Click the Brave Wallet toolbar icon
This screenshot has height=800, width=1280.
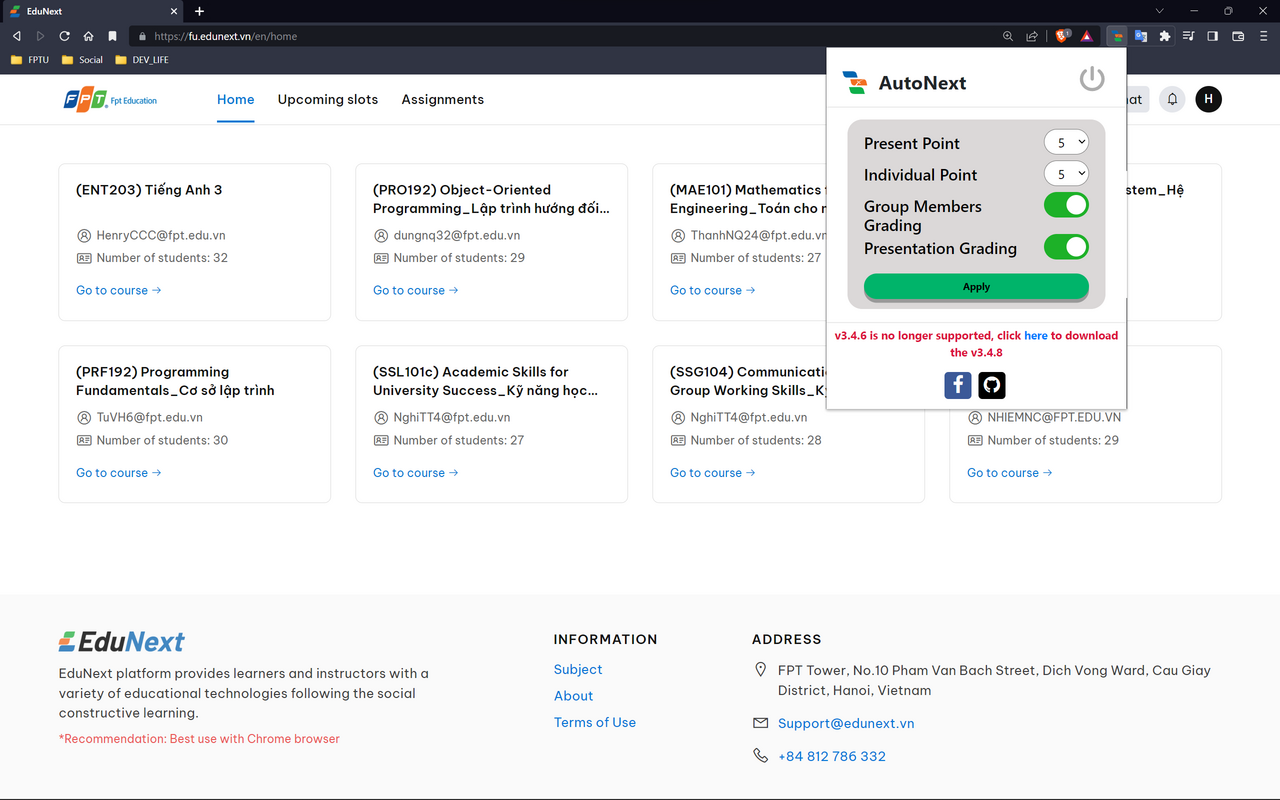[x=1238, y=36]
